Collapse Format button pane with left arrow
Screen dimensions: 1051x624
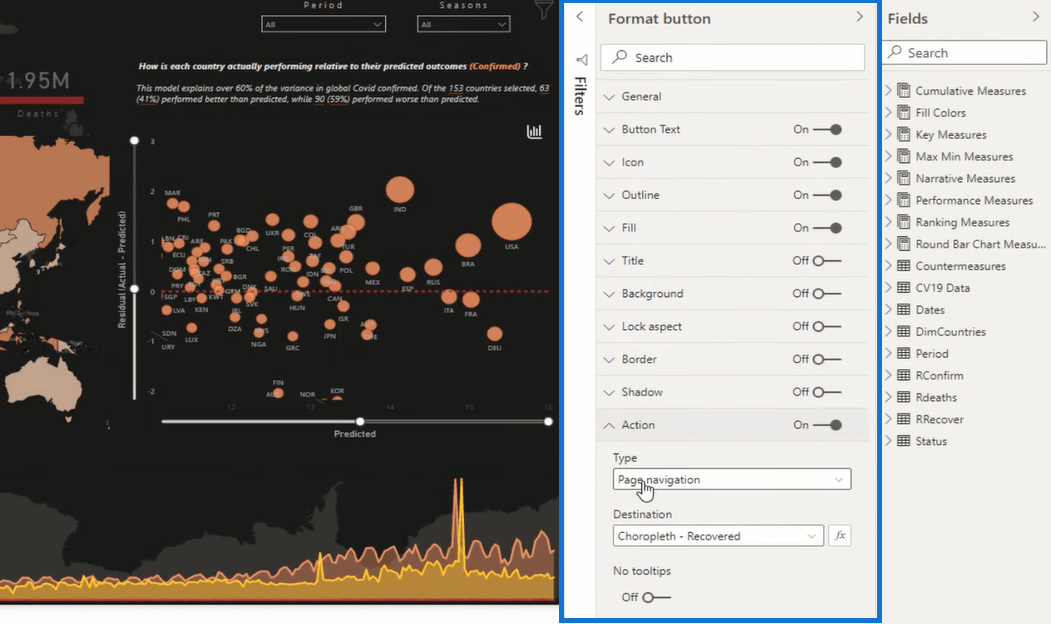(x=580, y=17)
